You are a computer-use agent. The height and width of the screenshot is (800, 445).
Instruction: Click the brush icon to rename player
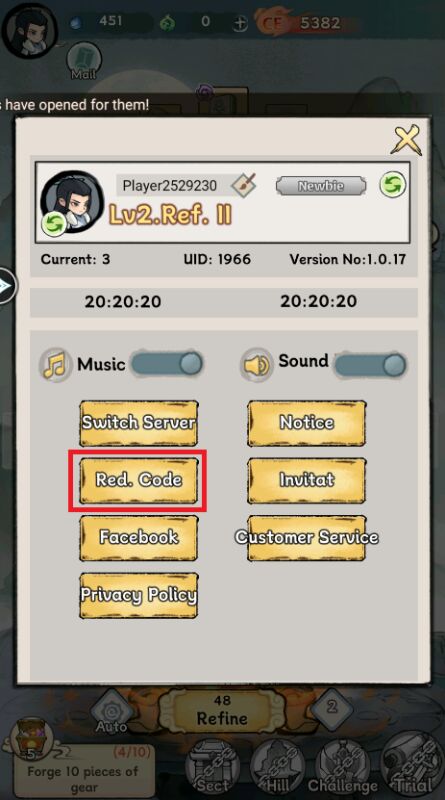click(243, 185)
